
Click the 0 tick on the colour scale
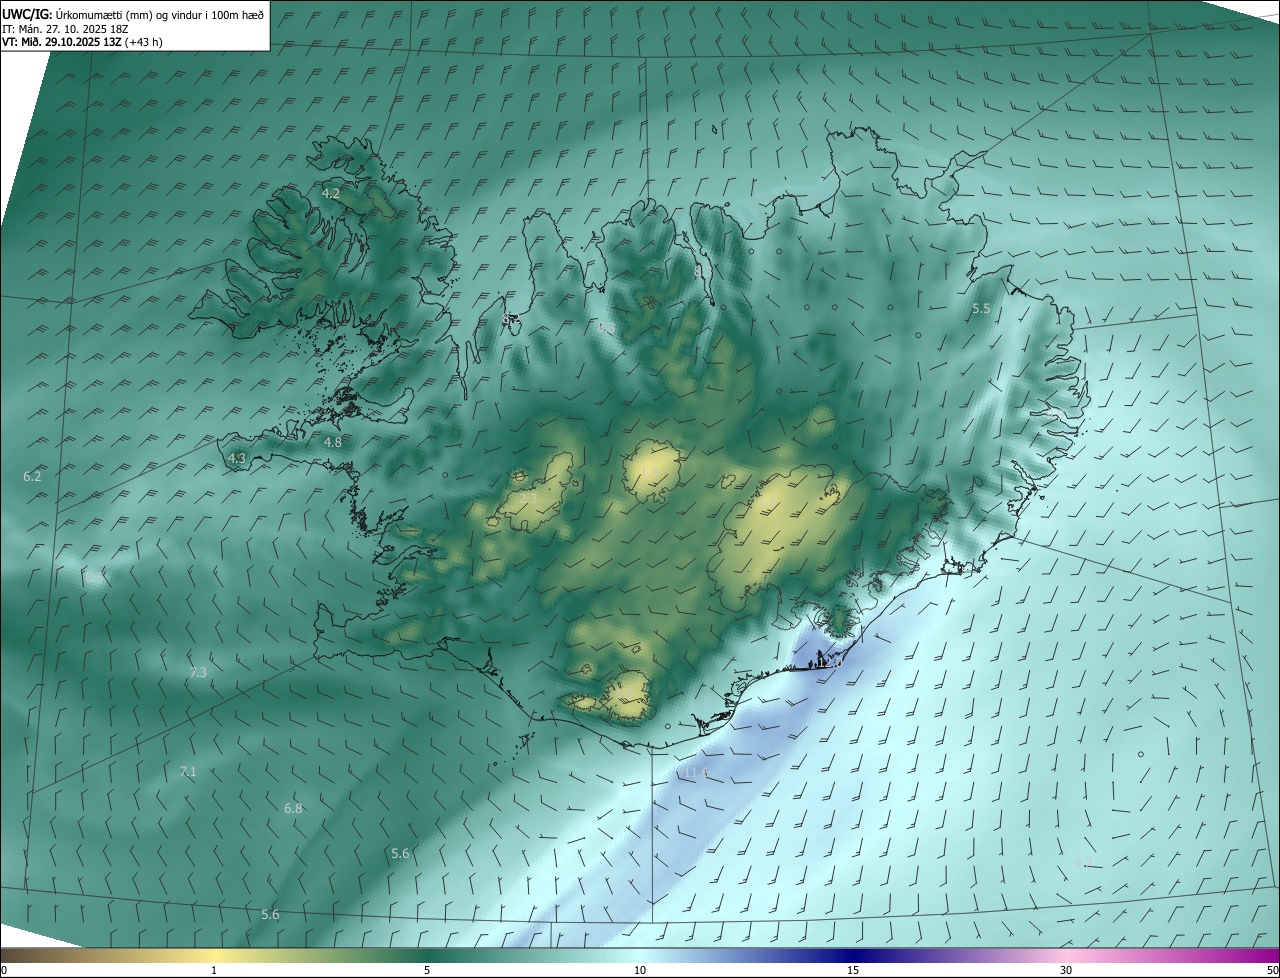(x=4, y=971)
